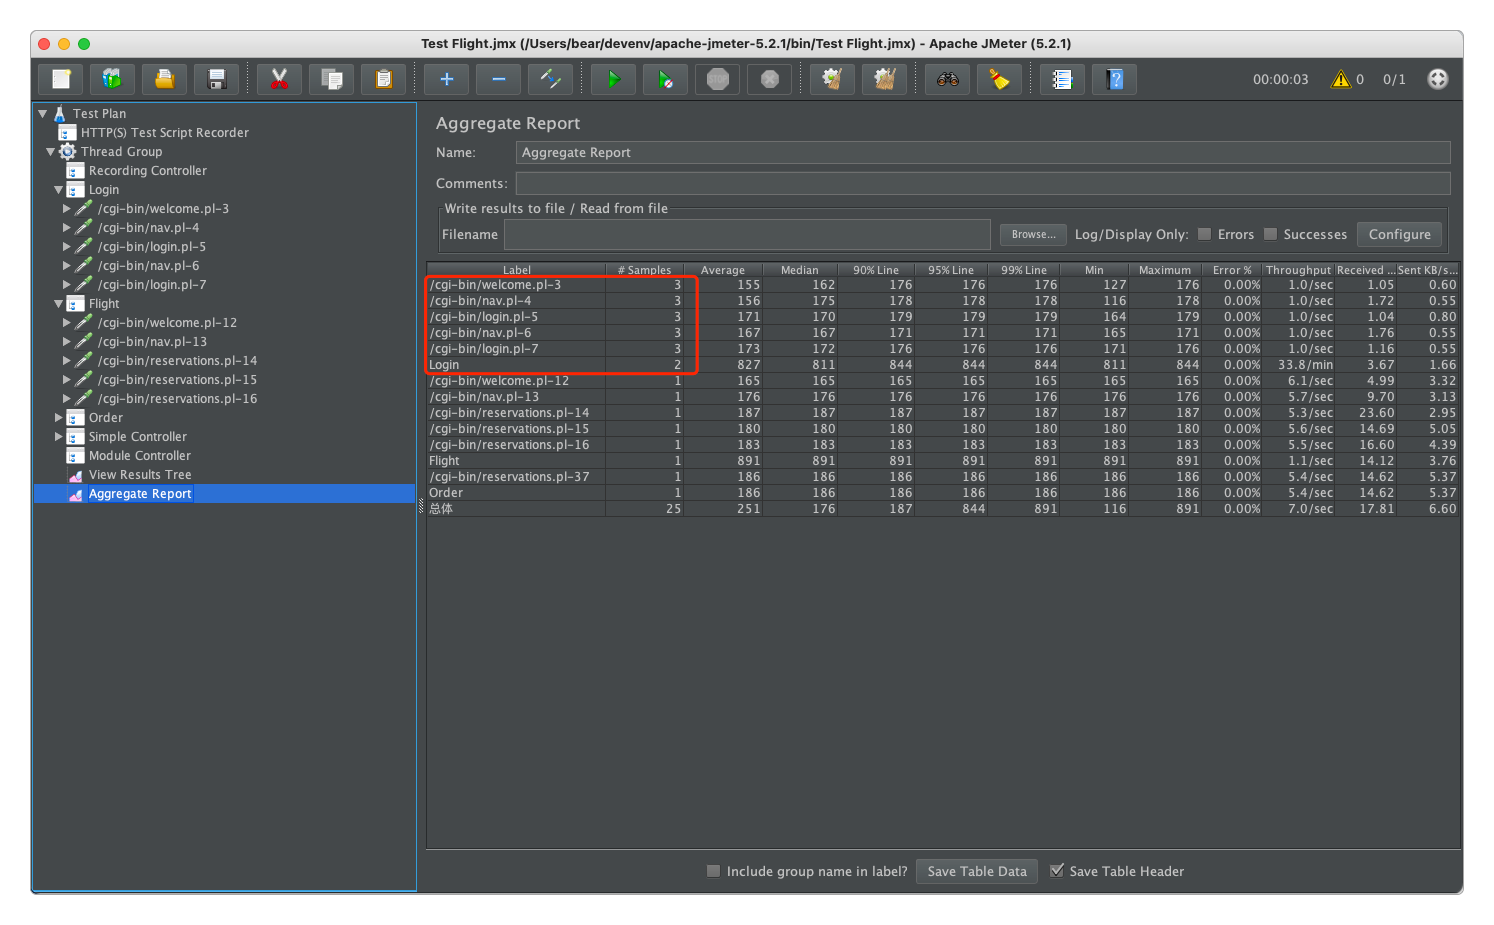This screenshot has width=1494, height=925.
Task: Sort table by Throughput column header
Action: [x=1298, y=270]
